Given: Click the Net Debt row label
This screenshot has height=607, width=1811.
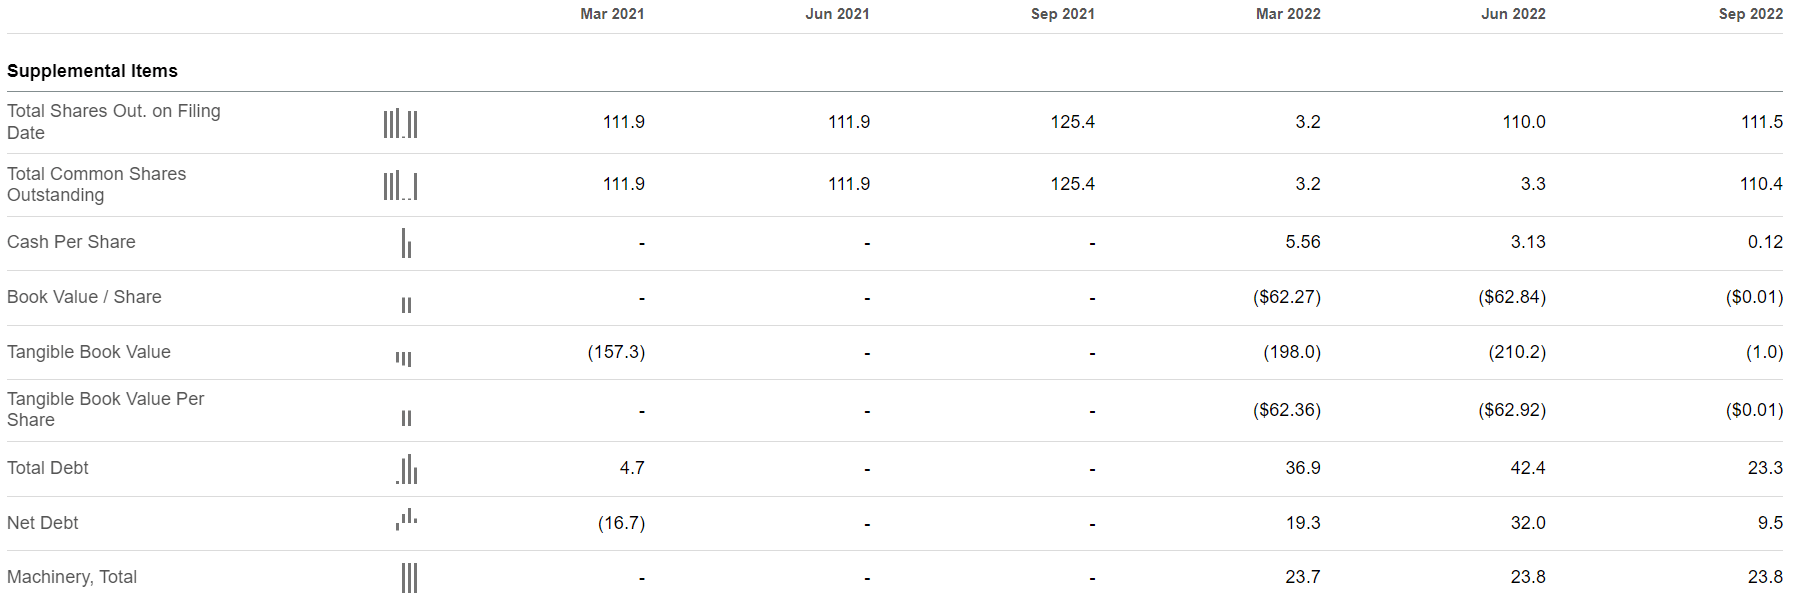Looking at the screenshot, I should click(x=43, y=523).
